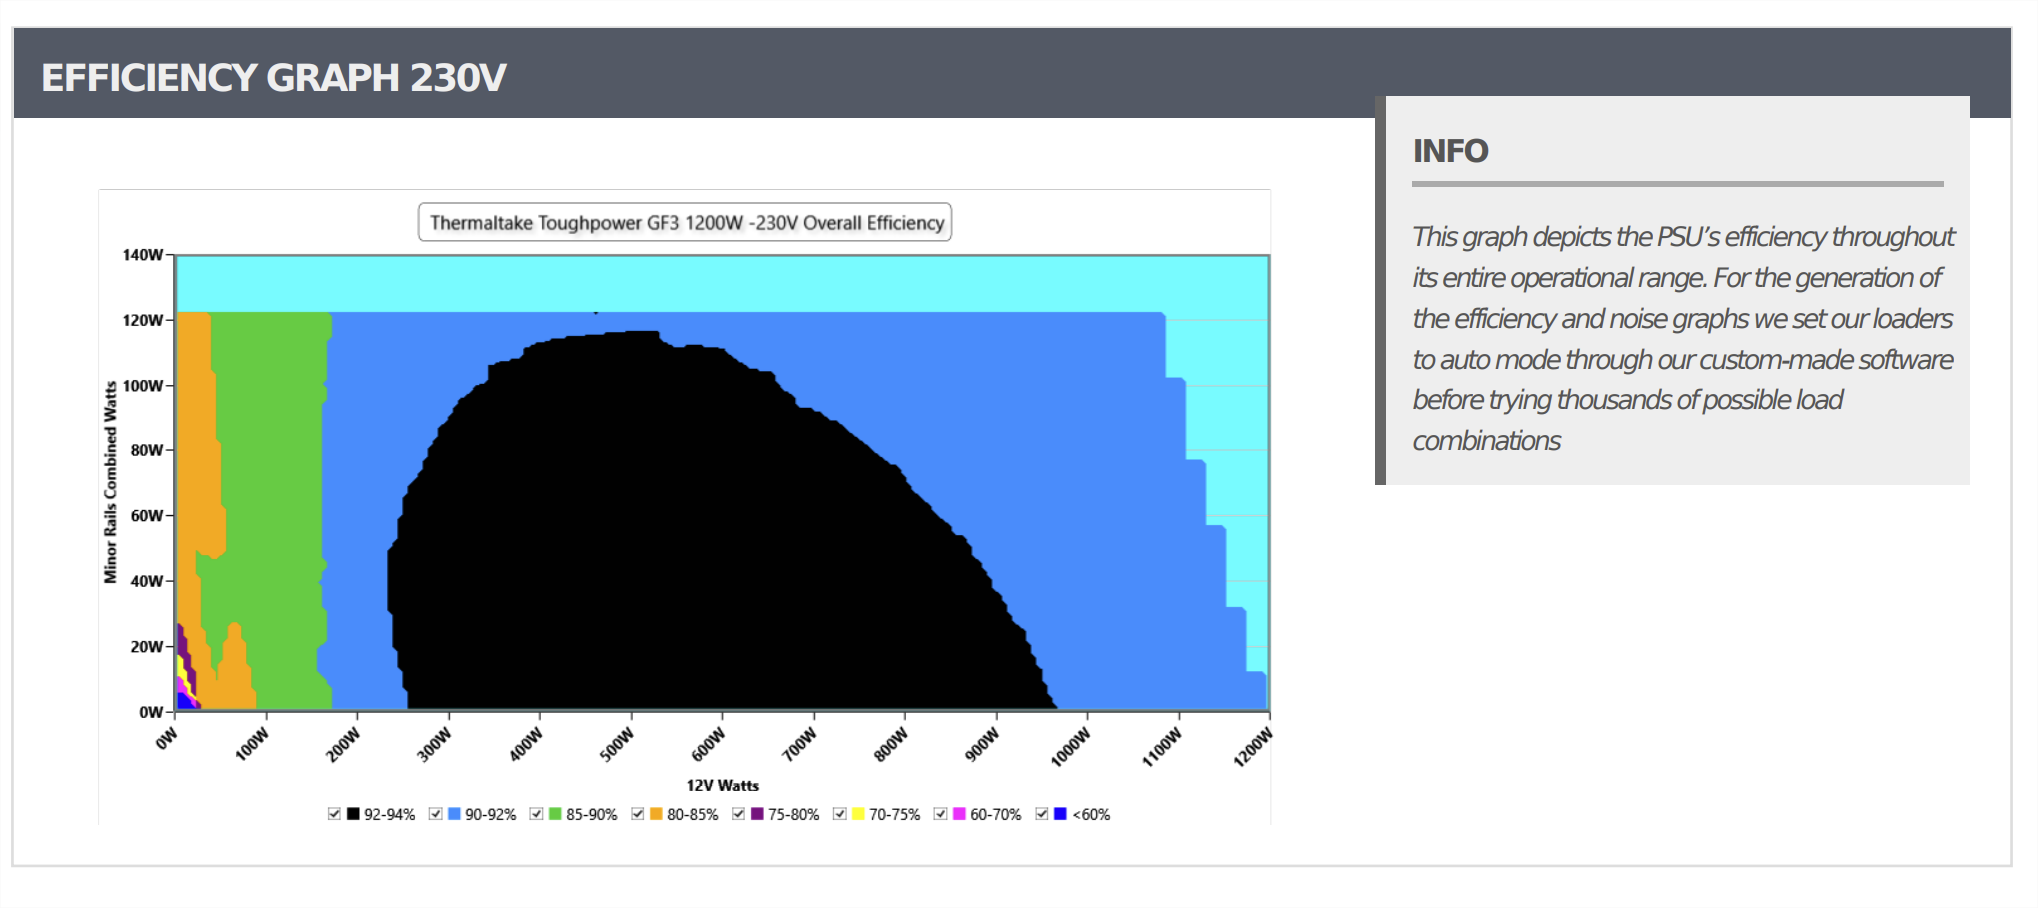Image resolution: width=2038 pixels, height=908 pixels.
Task: Click the purple 75-80% legend swatch
Action: click(x=757, y=814)
